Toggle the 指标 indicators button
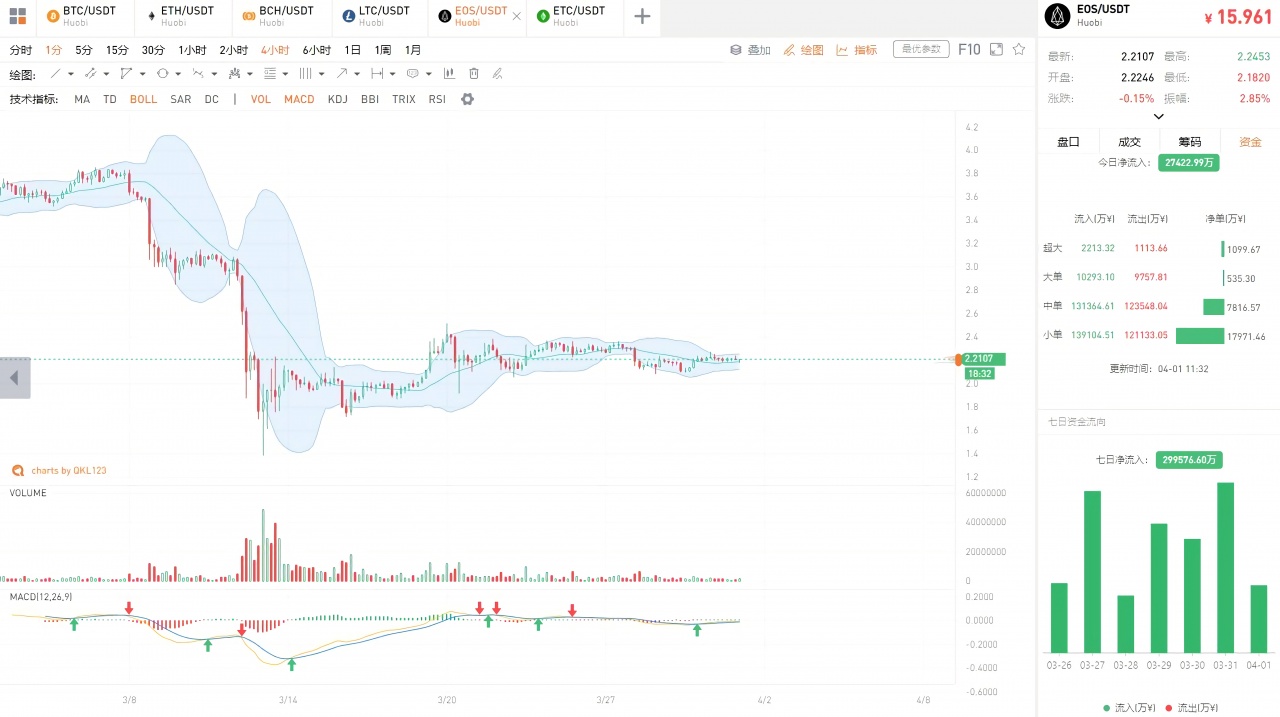 click(857, 49)
